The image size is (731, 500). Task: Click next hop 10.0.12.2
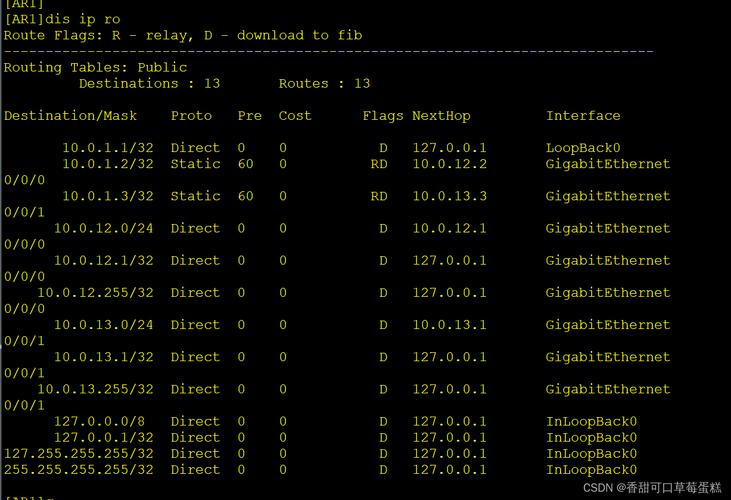(x=449, y=164)
